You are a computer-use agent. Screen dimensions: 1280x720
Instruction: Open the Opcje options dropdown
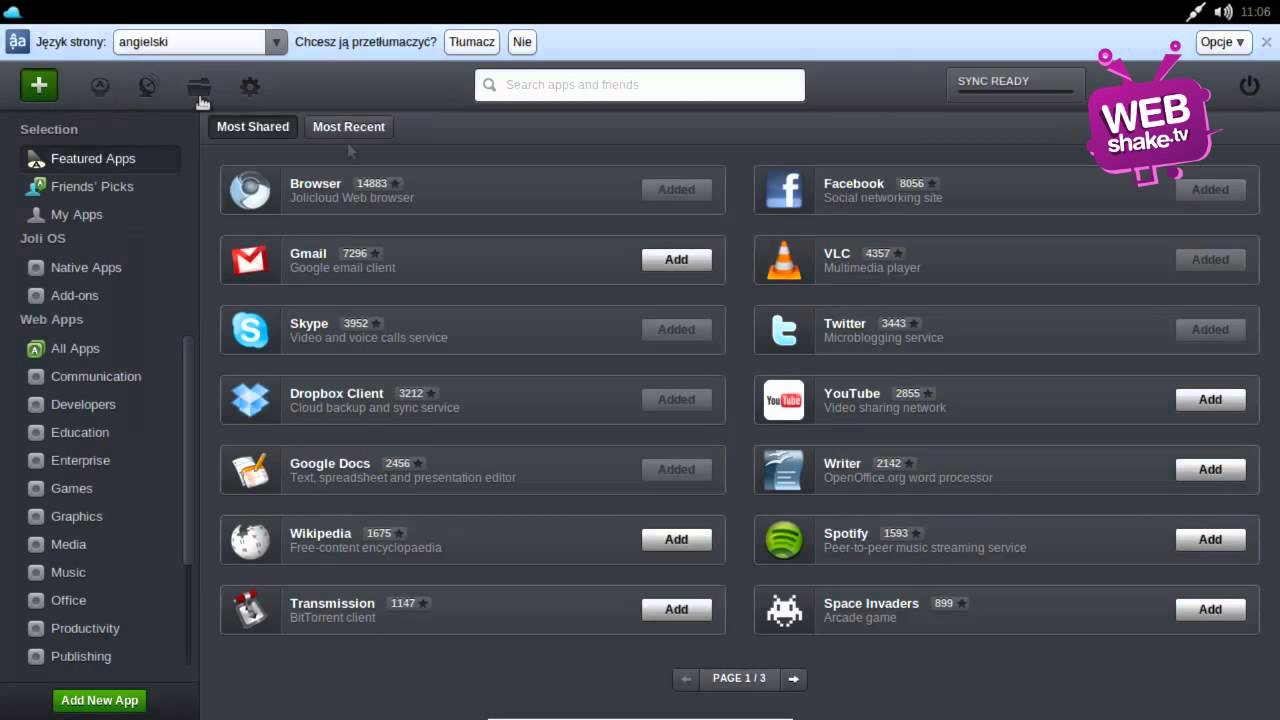click(x=1223, y=42)
